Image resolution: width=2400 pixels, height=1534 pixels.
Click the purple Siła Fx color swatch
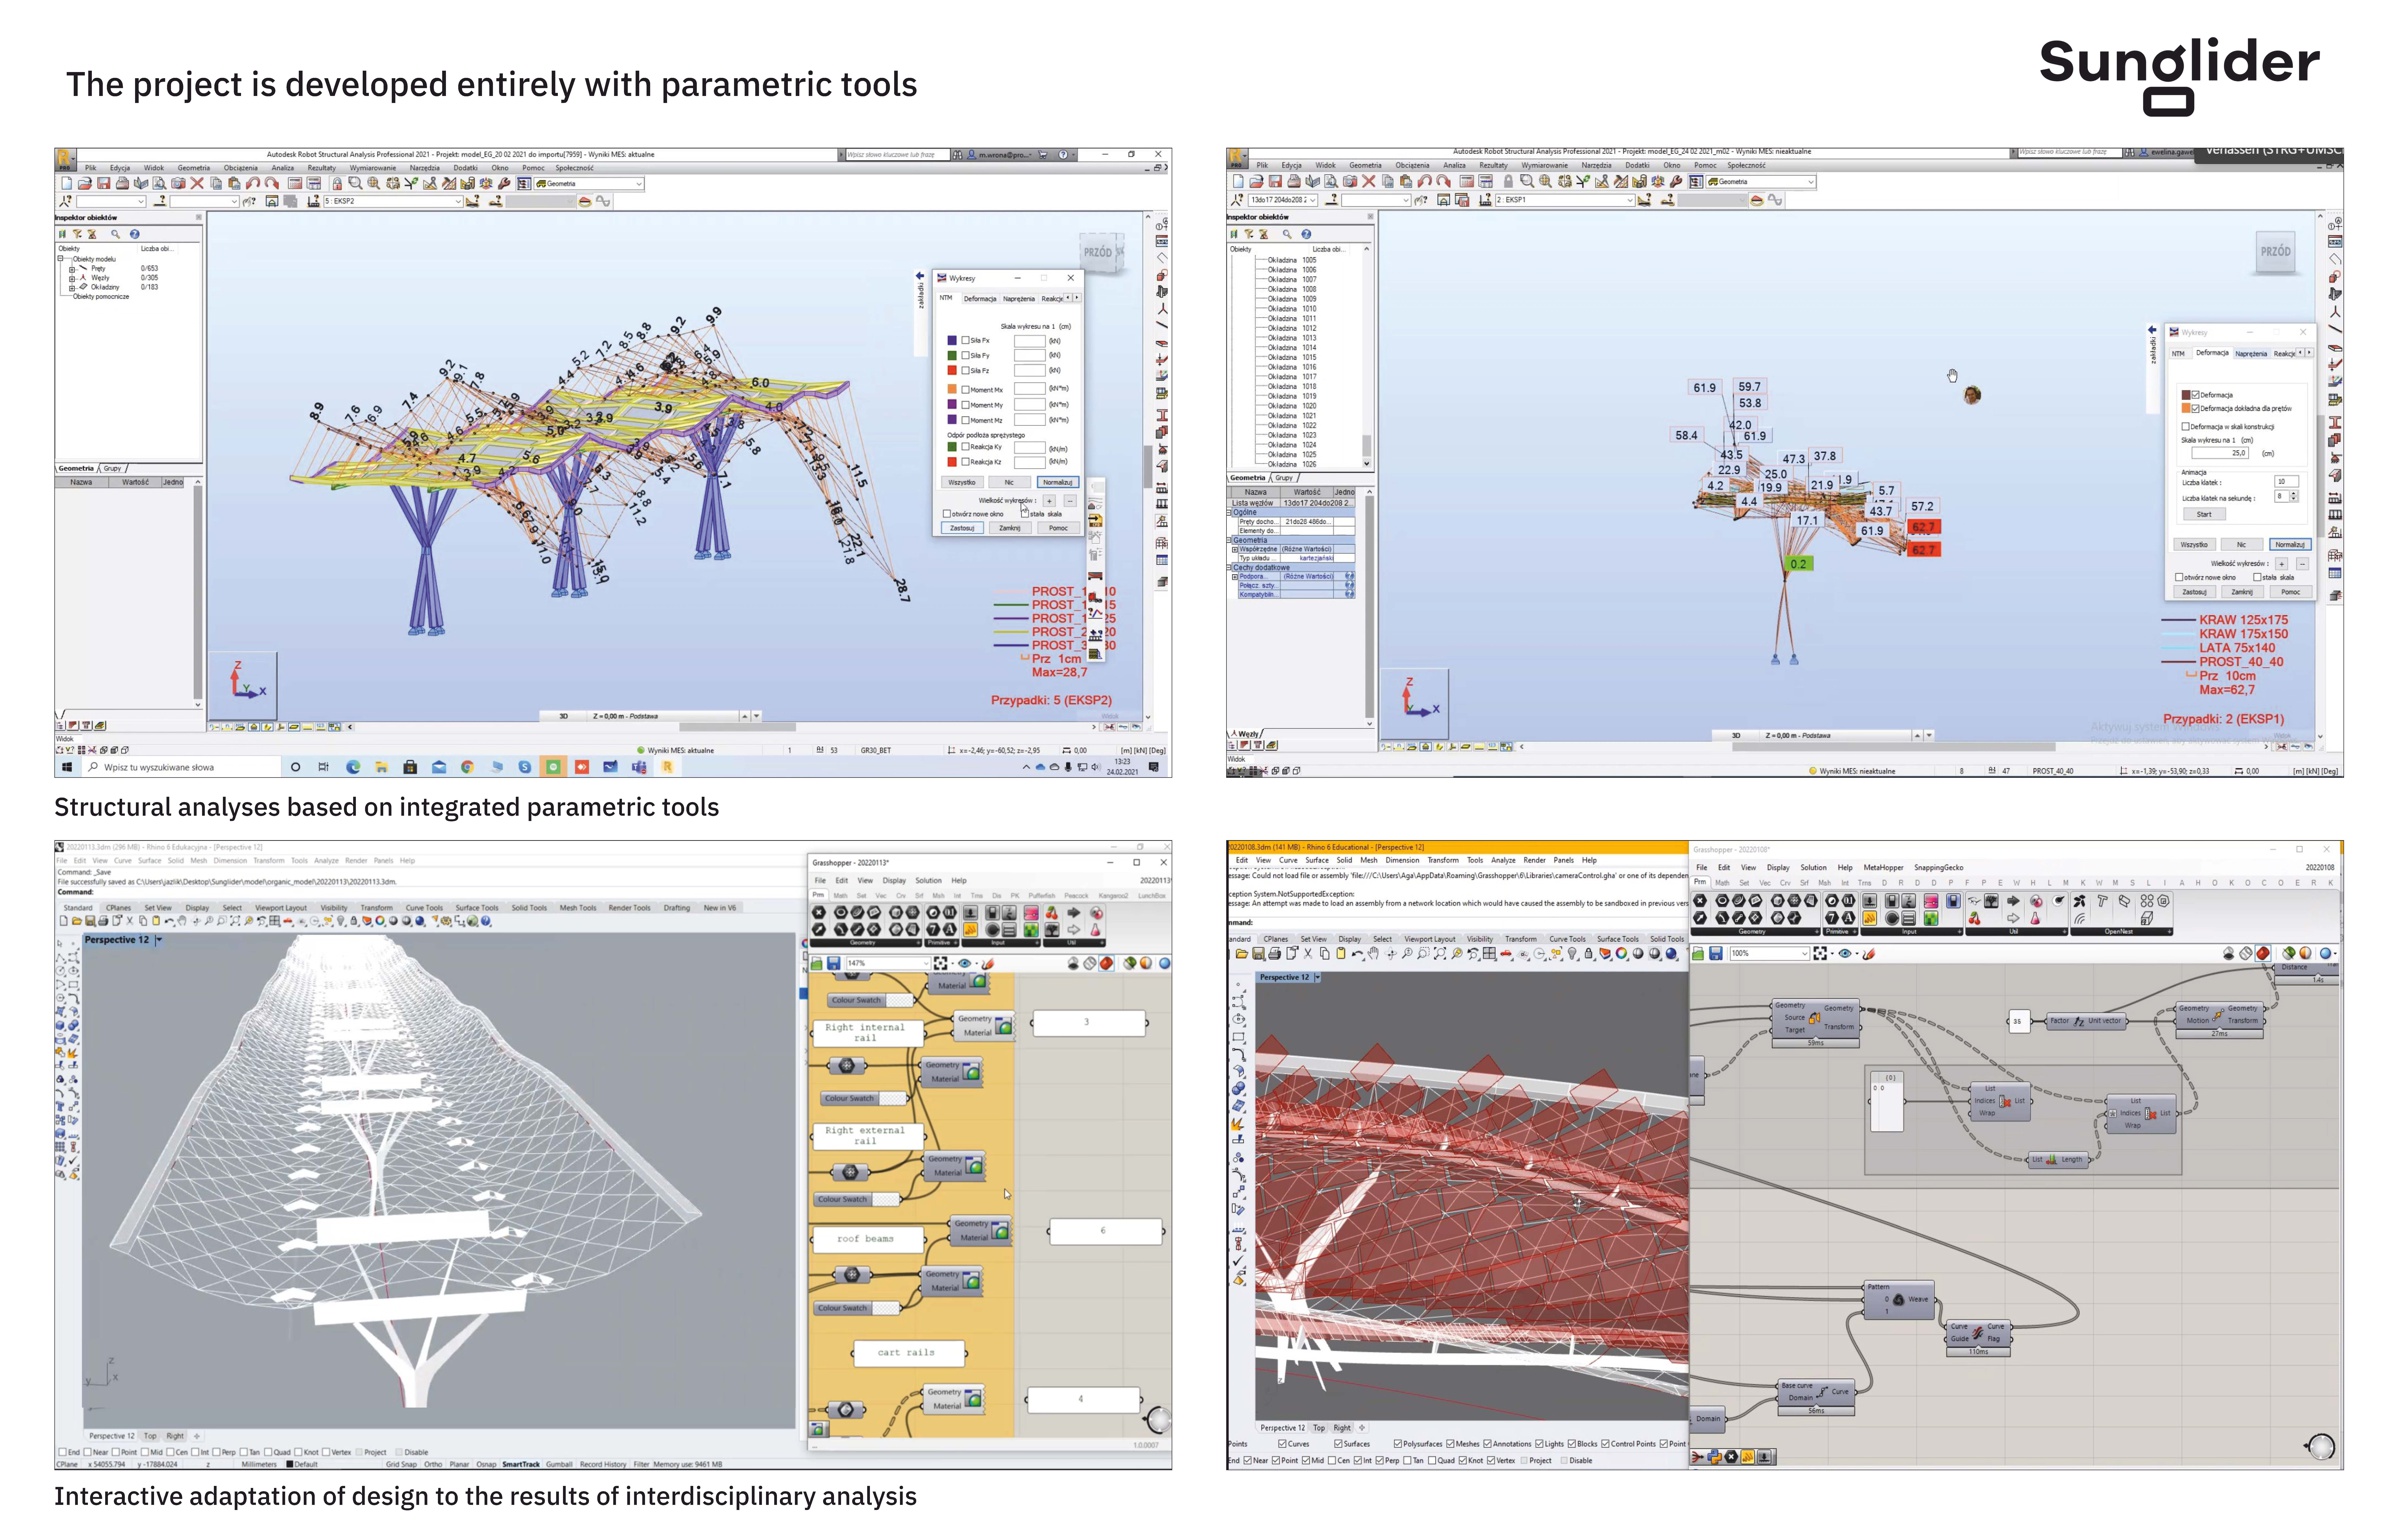click(952, 341)
